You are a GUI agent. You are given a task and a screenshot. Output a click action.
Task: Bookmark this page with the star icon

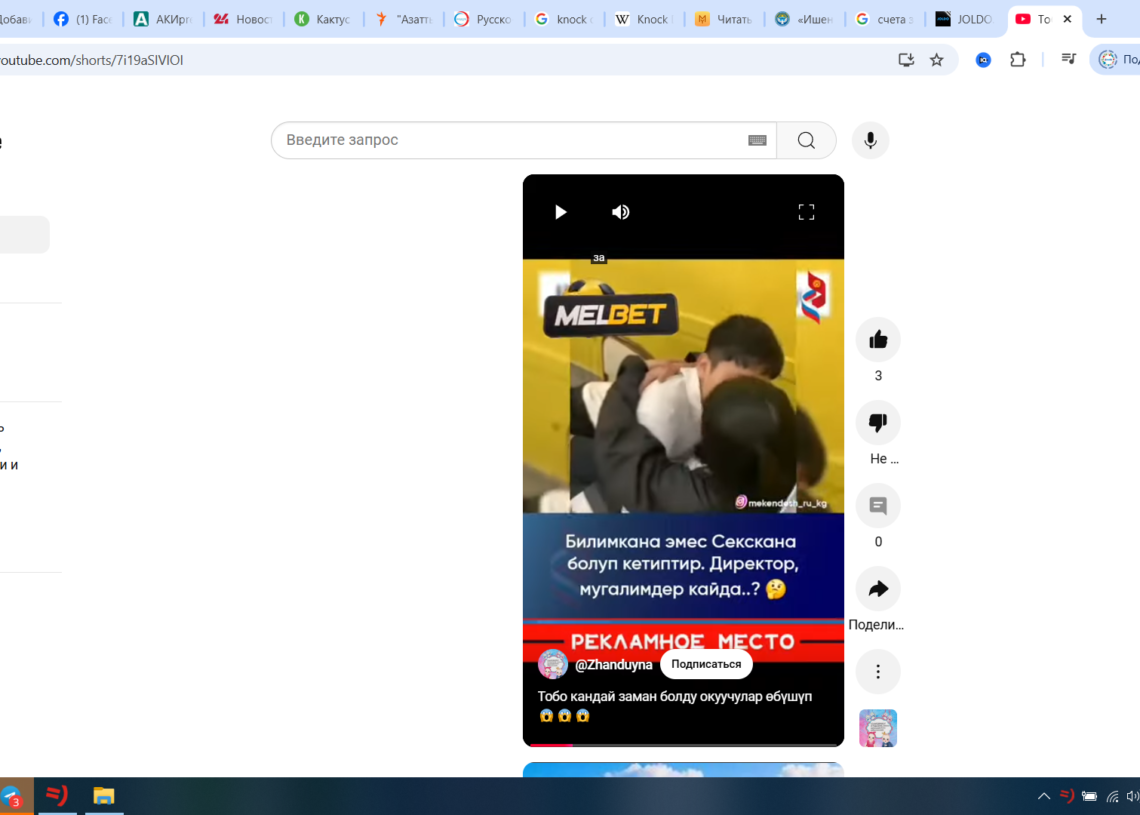point(936,60)
